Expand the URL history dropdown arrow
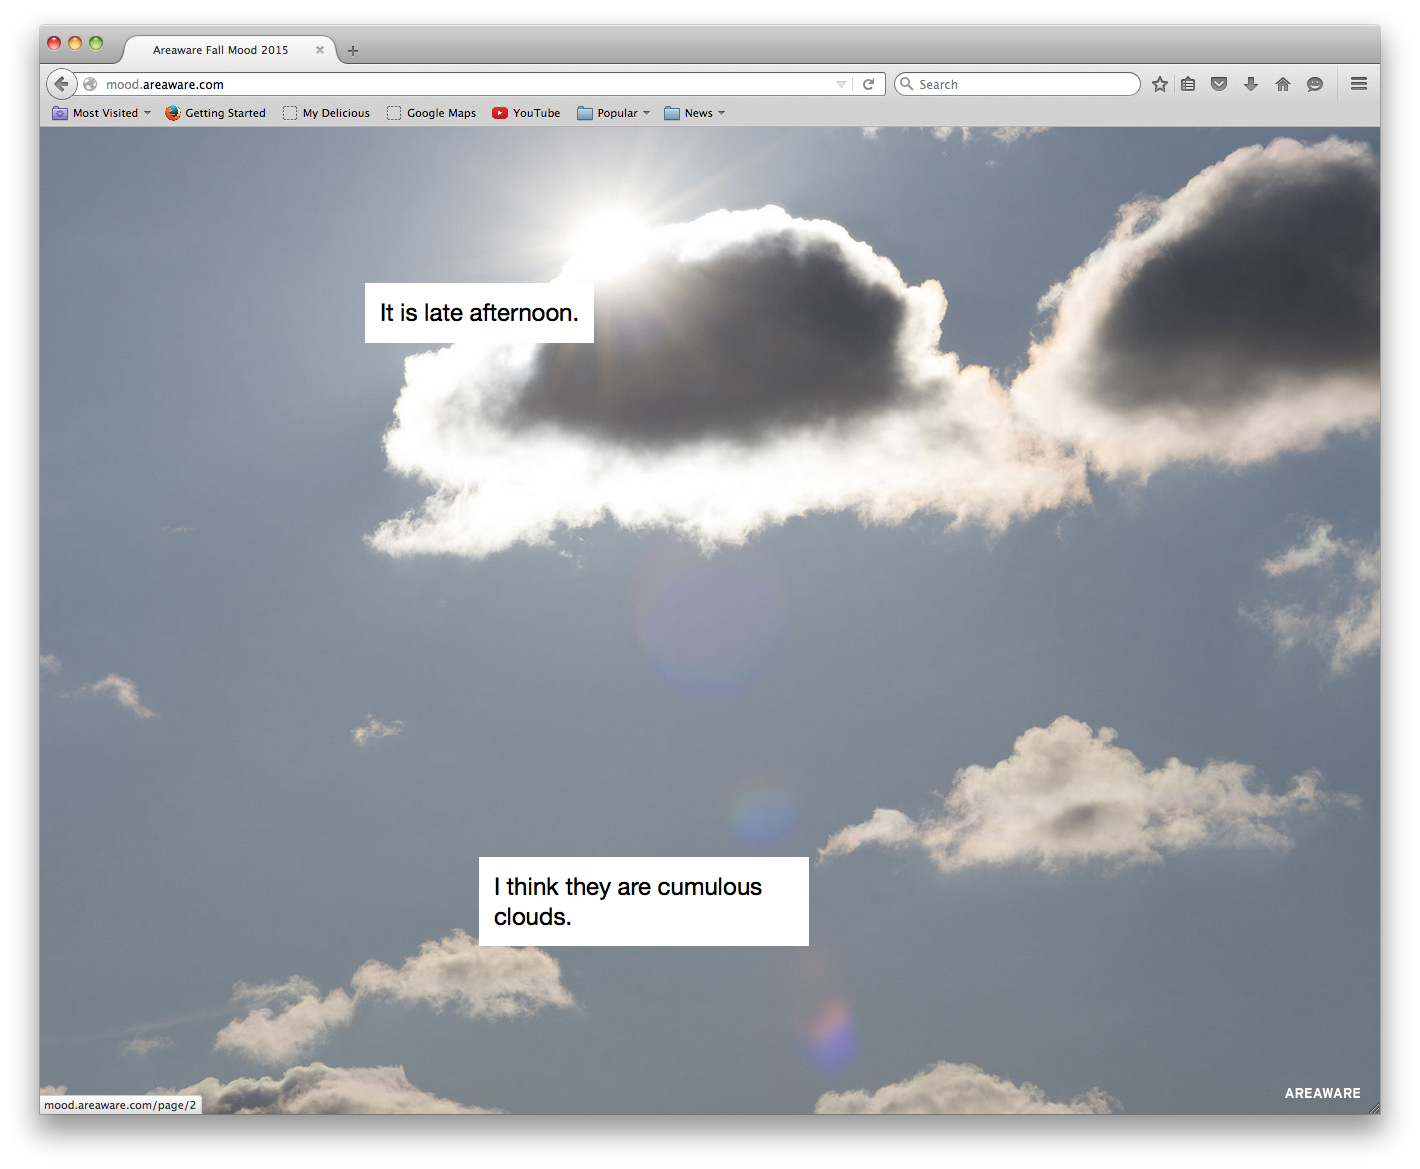Screen dimensions: 1420x1169 pyautogui.click(x=841, y=84)
